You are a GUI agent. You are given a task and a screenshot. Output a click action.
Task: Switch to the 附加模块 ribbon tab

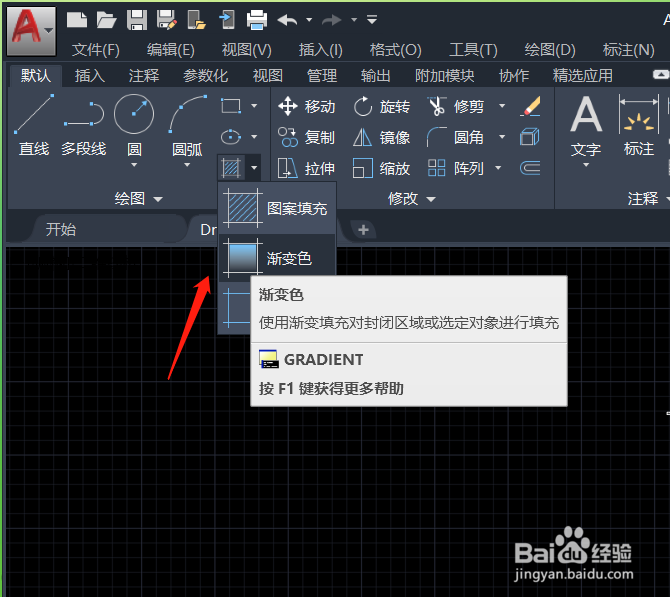click(x=445, y=76)
